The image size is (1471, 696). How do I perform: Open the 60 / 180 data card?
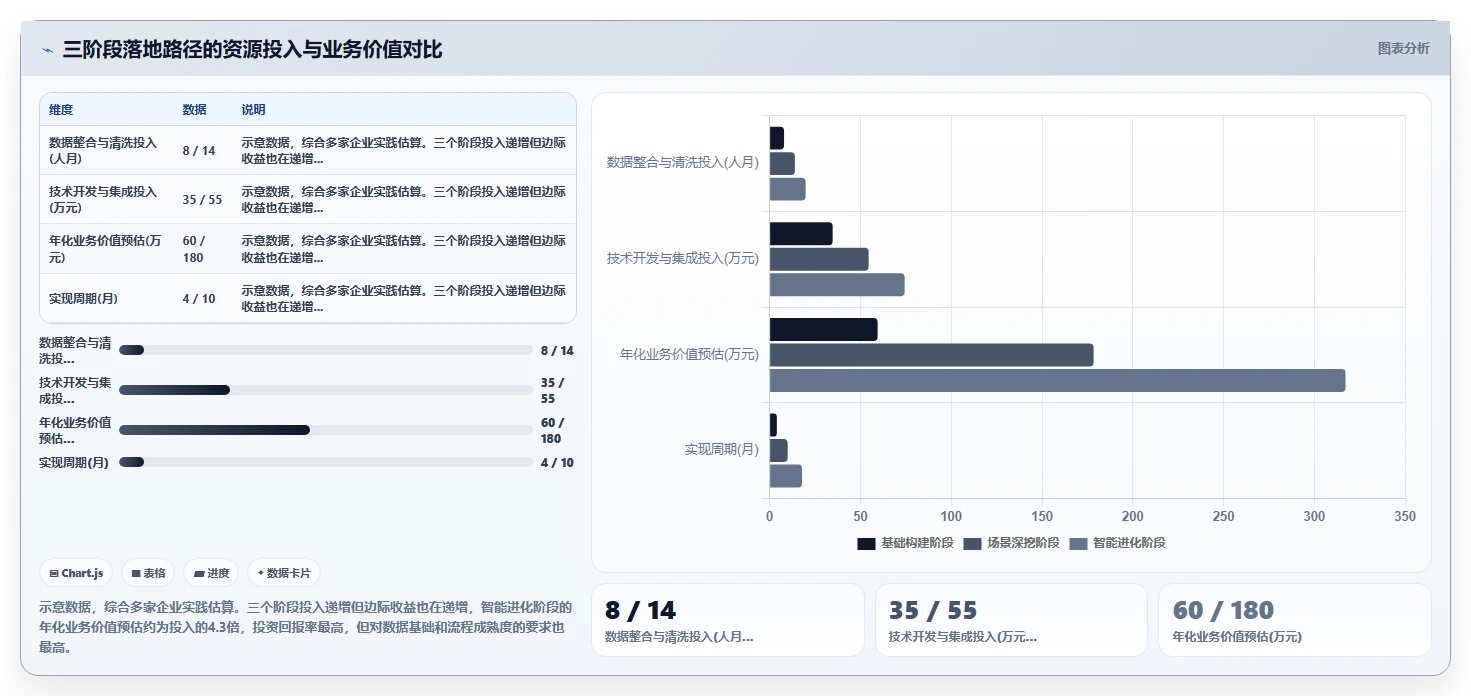tap(1295, 620)
